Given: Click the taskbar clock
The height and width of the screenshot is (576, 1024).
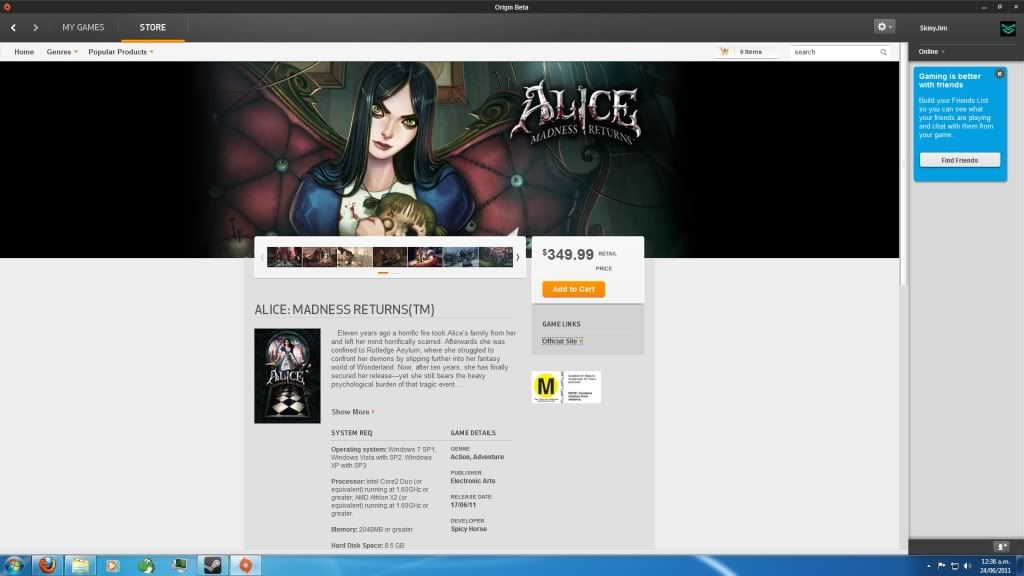Looking at the screenshot, I should pyautogui.click(x=995, y=566).
